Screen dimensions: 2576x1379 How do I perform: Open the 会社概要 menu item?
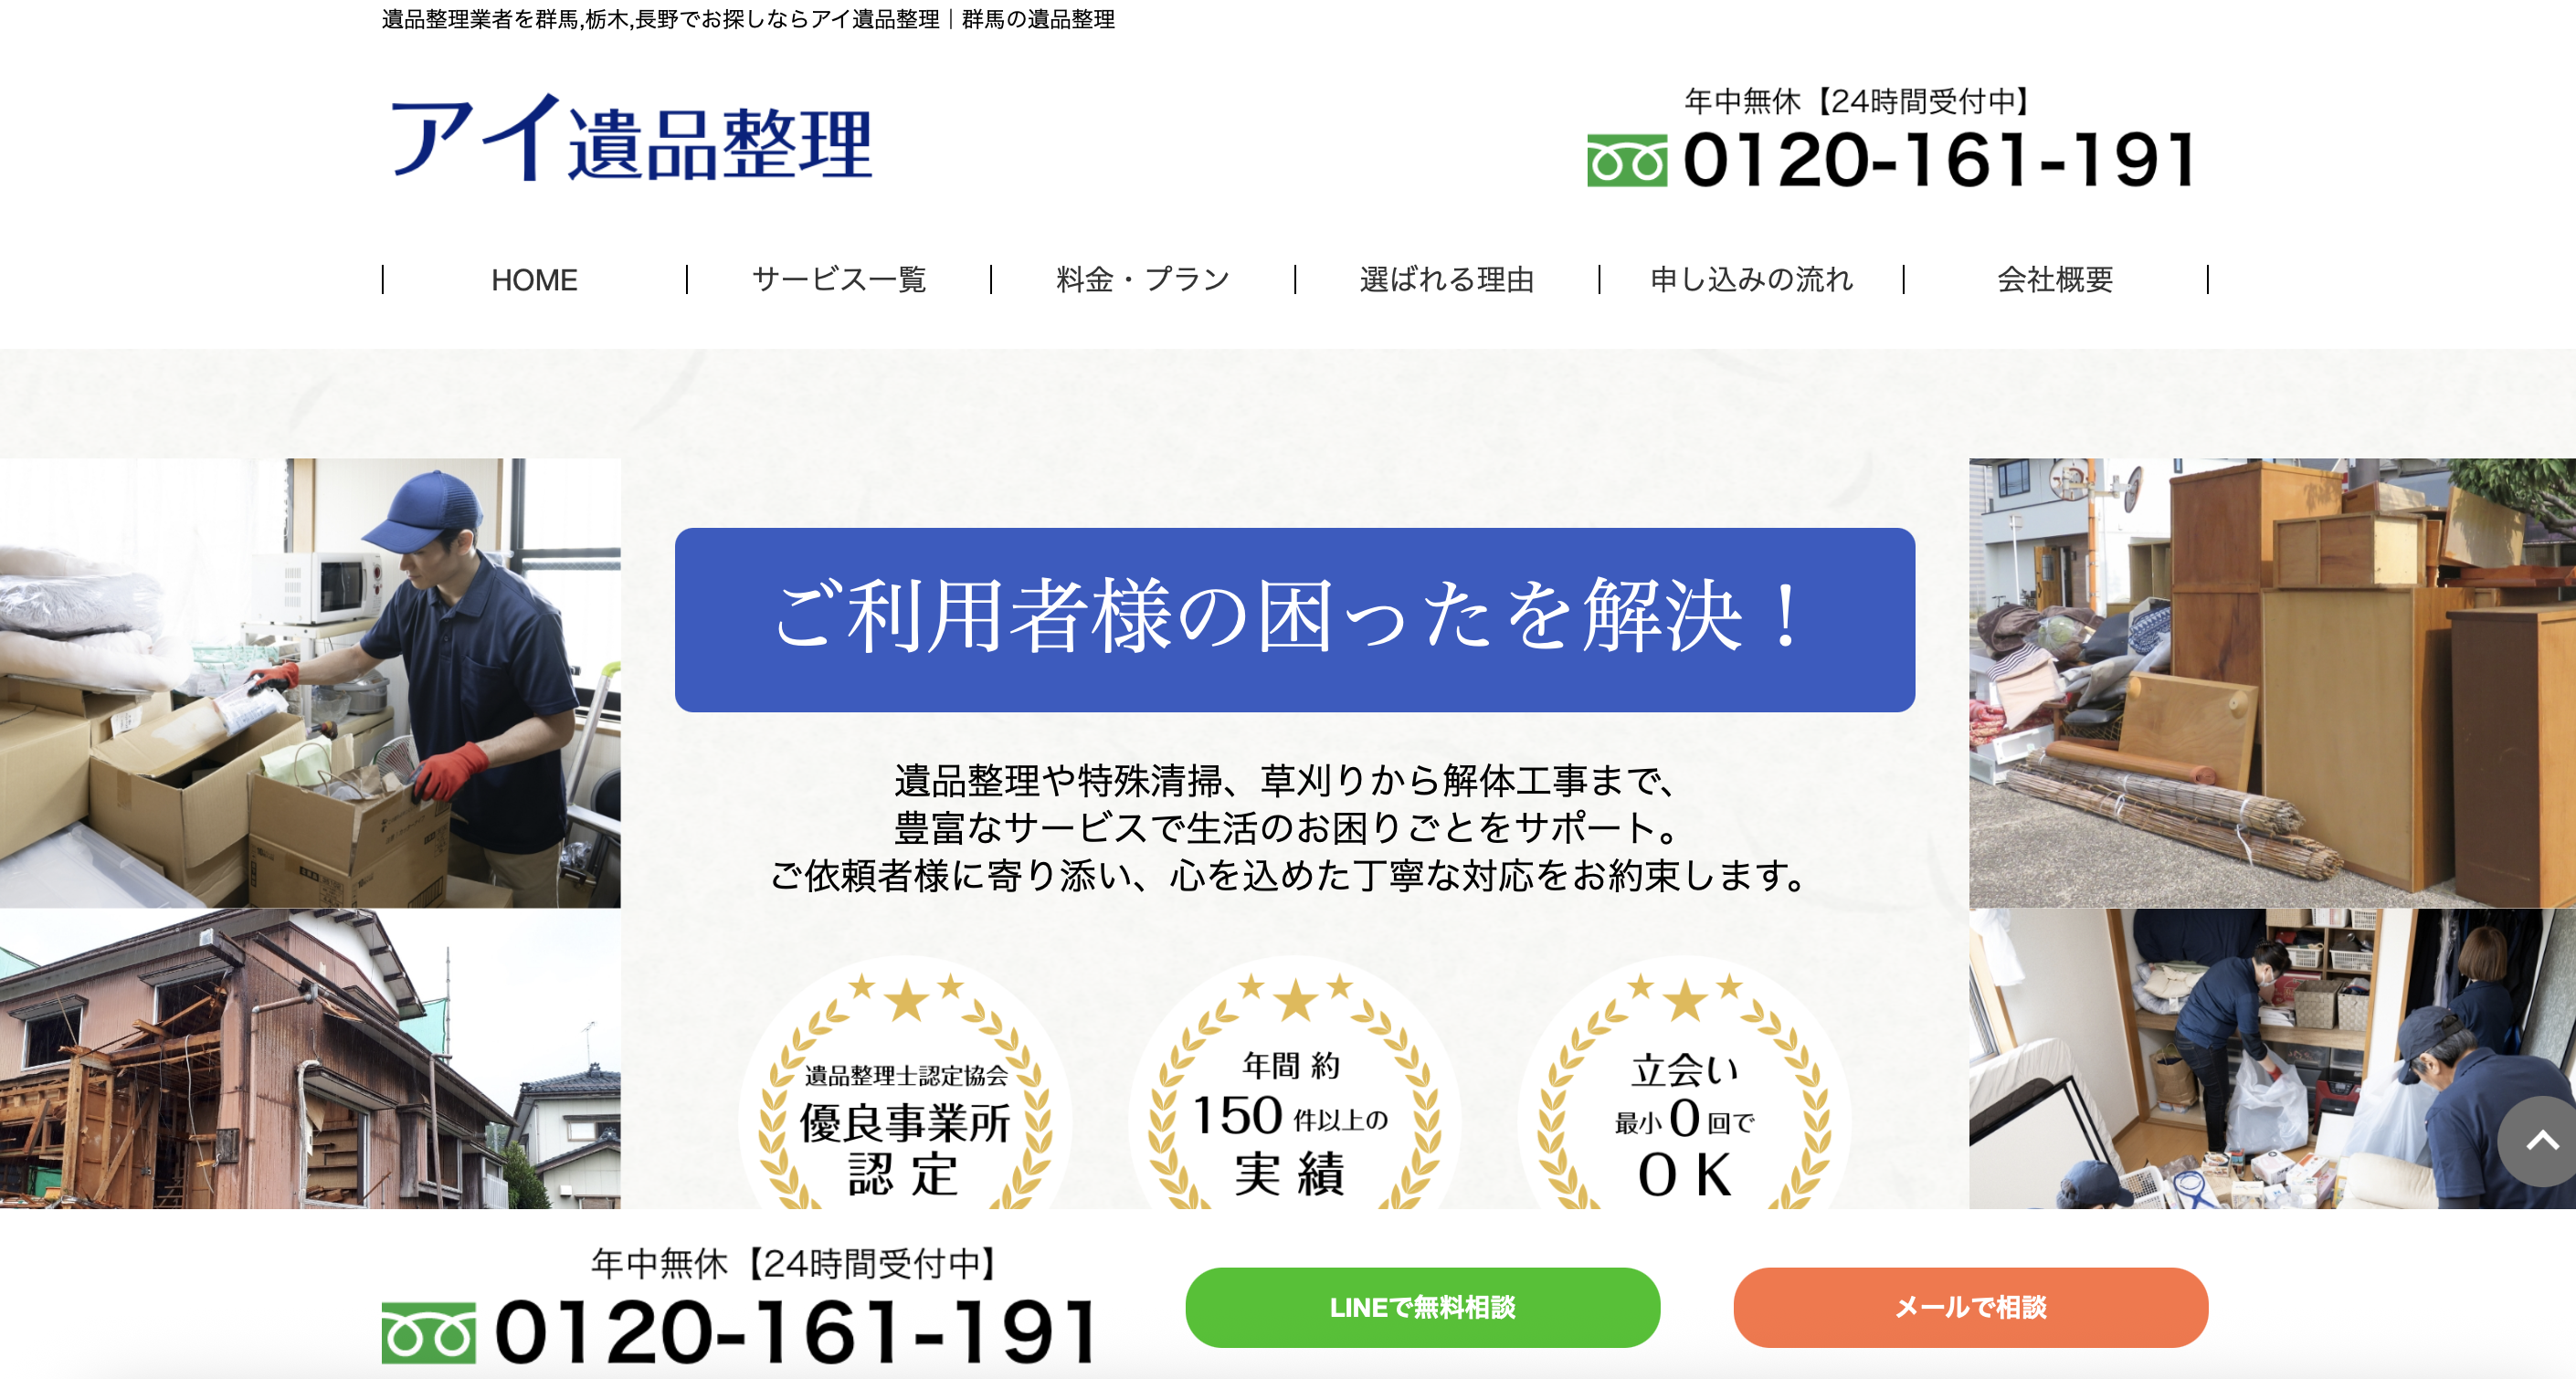coord(2055,280)
